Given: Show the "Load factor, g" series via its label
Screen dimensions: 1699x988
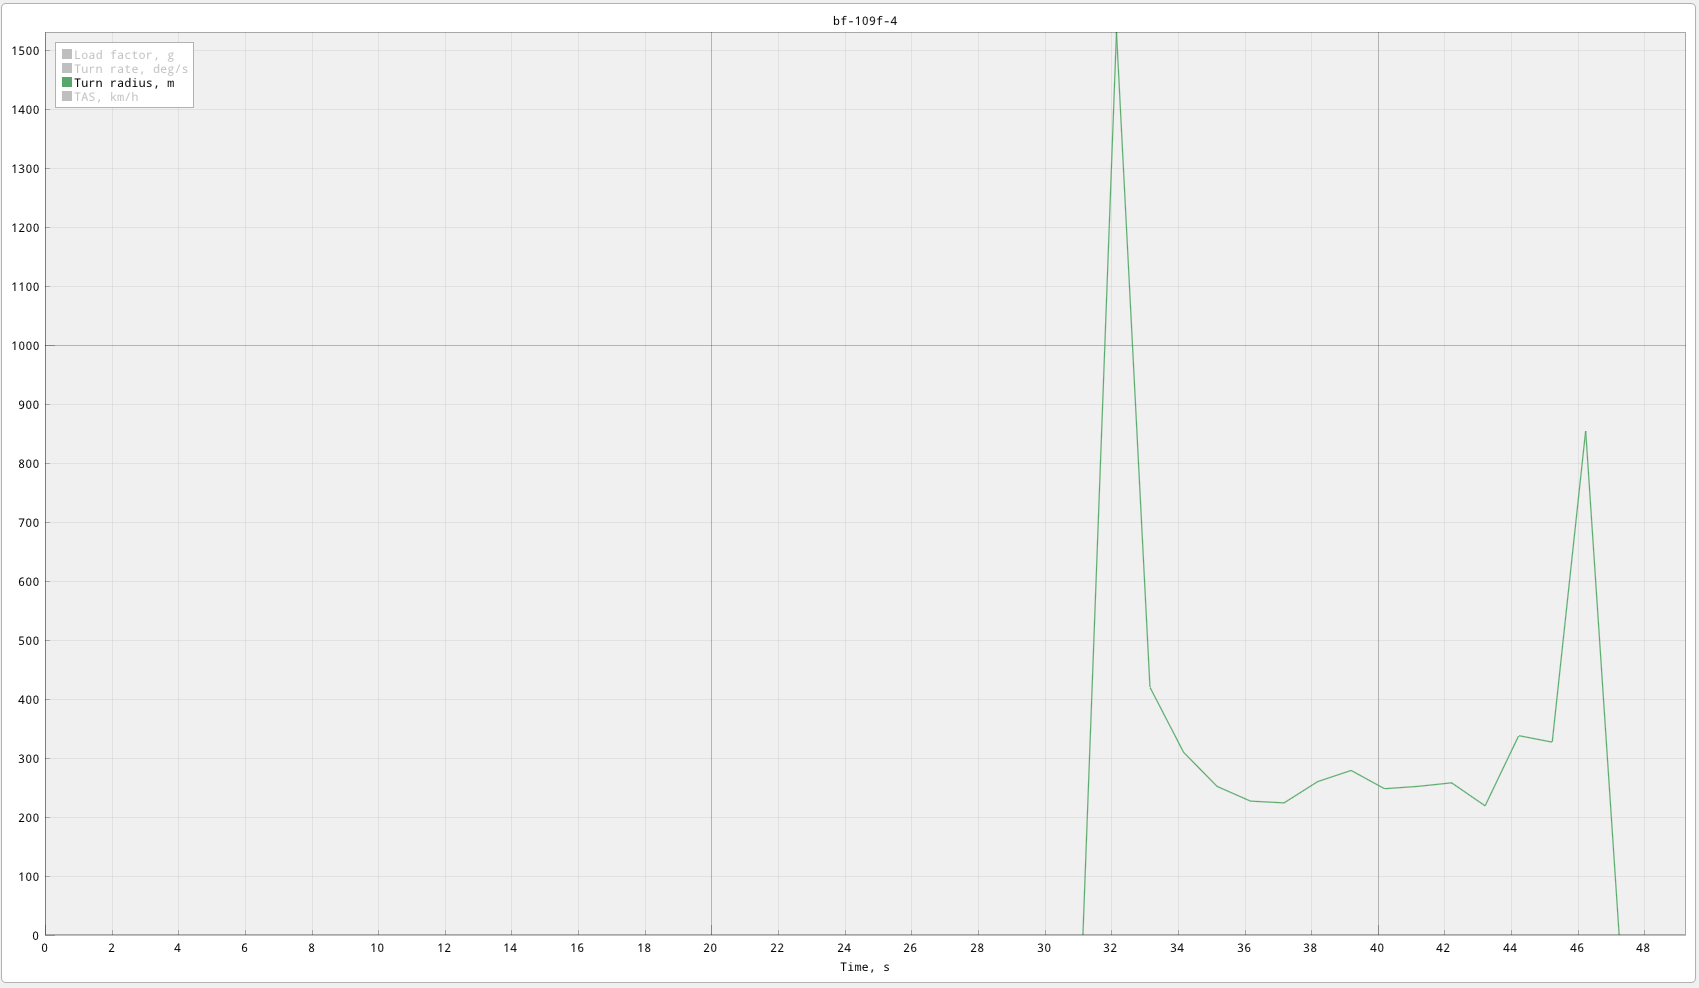Looking at the screenshot, I should pyautogui.click(x=124, y=55).
